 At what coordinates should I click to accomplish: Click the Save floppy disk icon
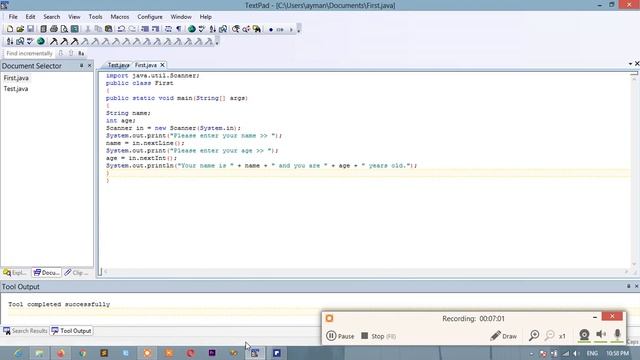(31, 29)
